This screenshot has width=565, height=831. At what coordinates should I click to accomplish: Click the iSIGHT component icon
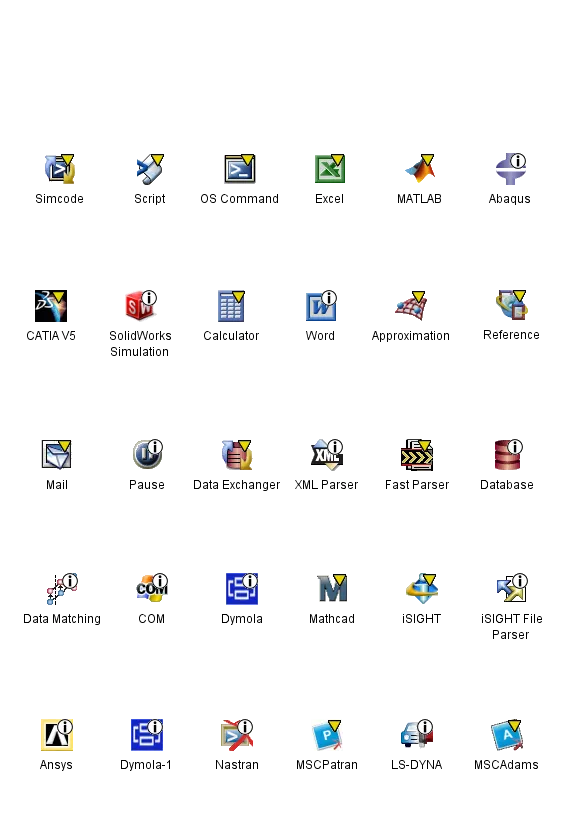(x=421, y=589)
